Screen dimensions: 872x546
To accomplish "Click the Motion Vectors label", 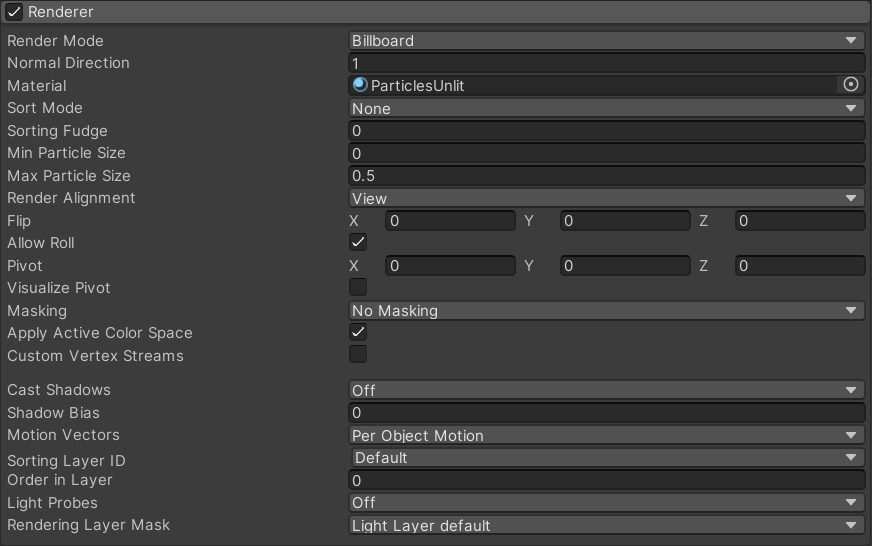I will coord(63,435).
